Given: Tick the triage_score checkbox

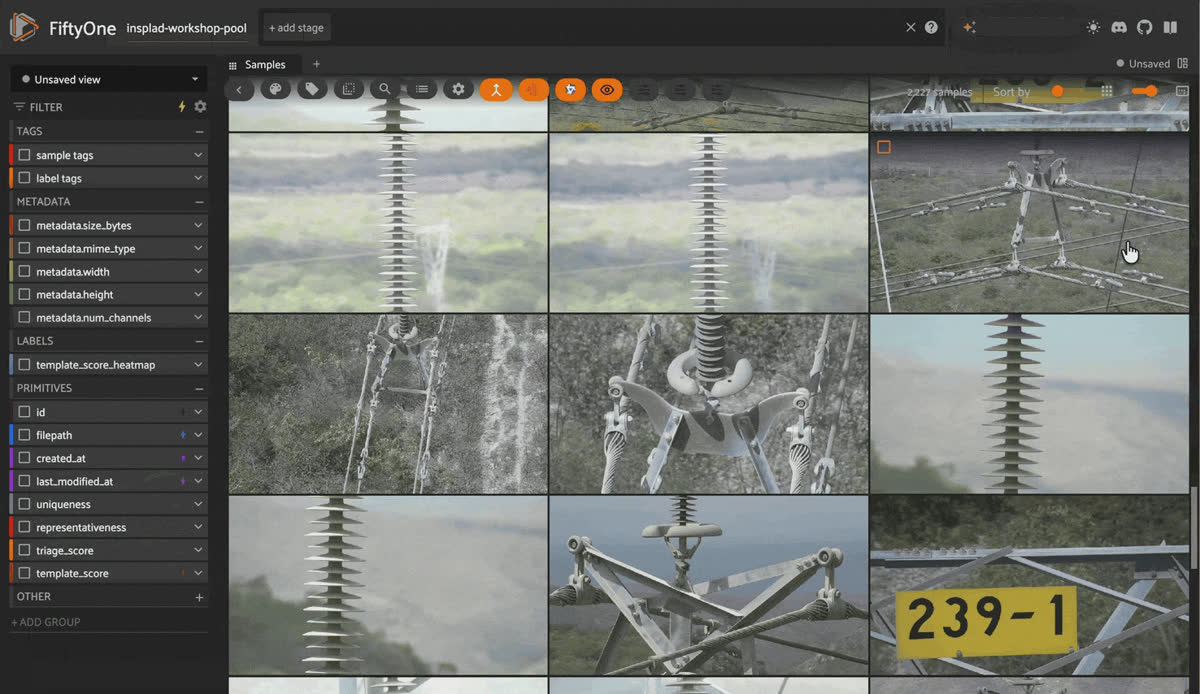Looking at the screenshot, I should pyautogui.click(x=24, y=550).
